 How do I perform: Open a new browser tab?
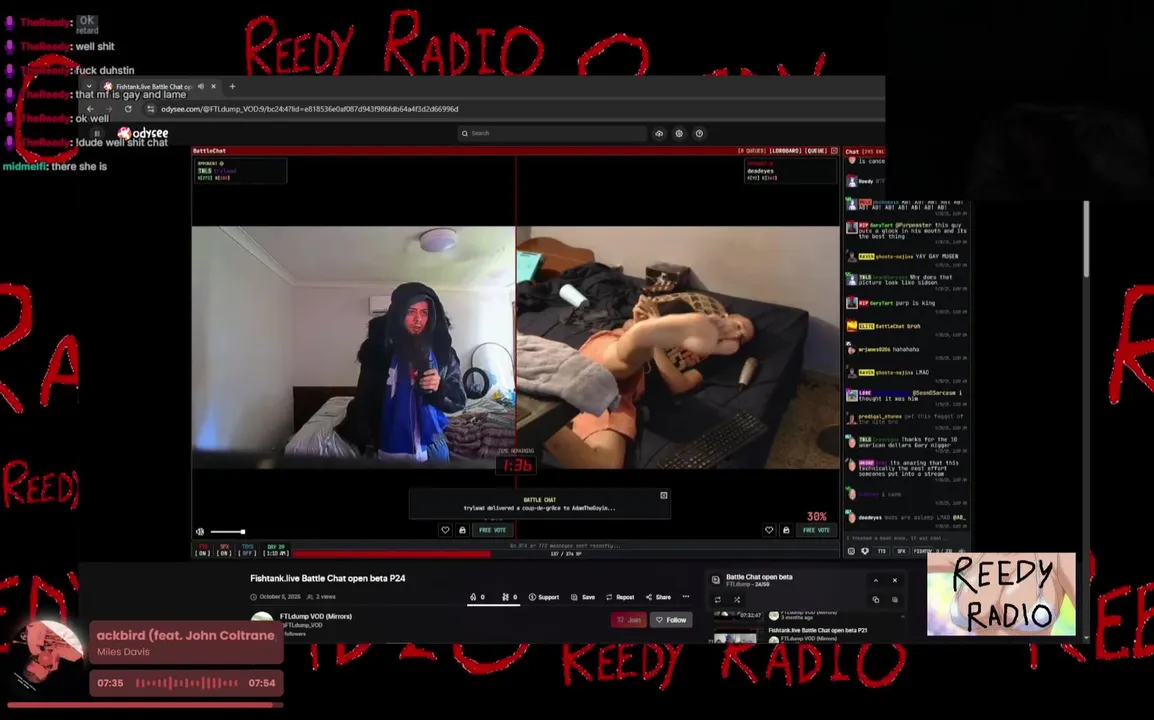point(233,86)
